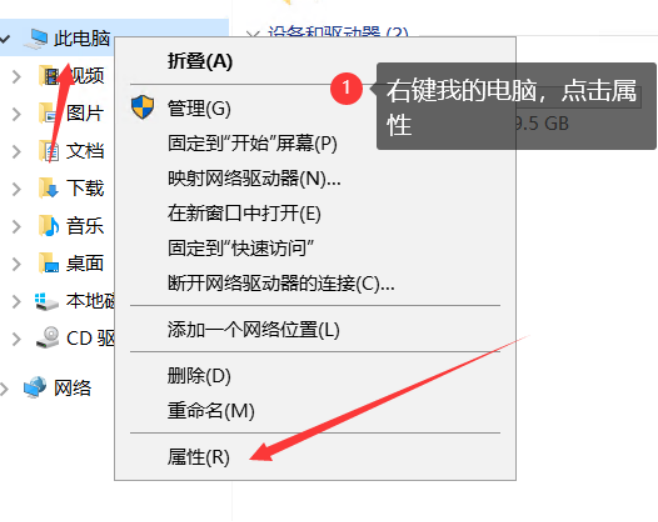Image resolution: width=658 pixels, height=522 pixels.
Task: Click the 音乐 folder icon
Action: pyautogui.click(x=49, y=226)
